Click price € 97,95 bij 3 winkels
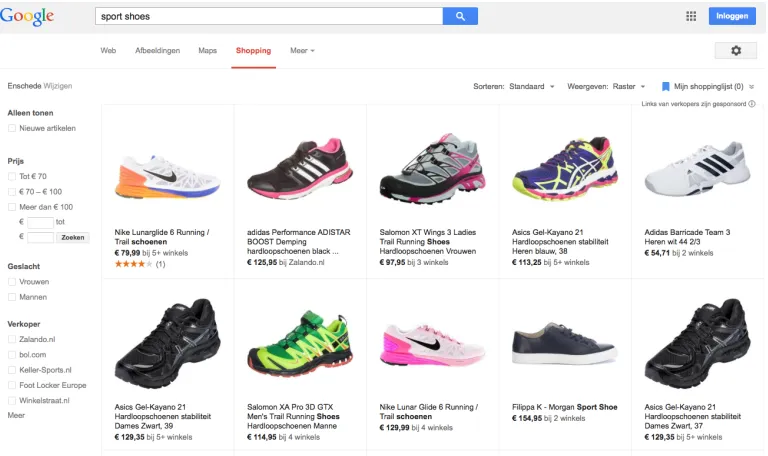768x456 pixels. 414,263
